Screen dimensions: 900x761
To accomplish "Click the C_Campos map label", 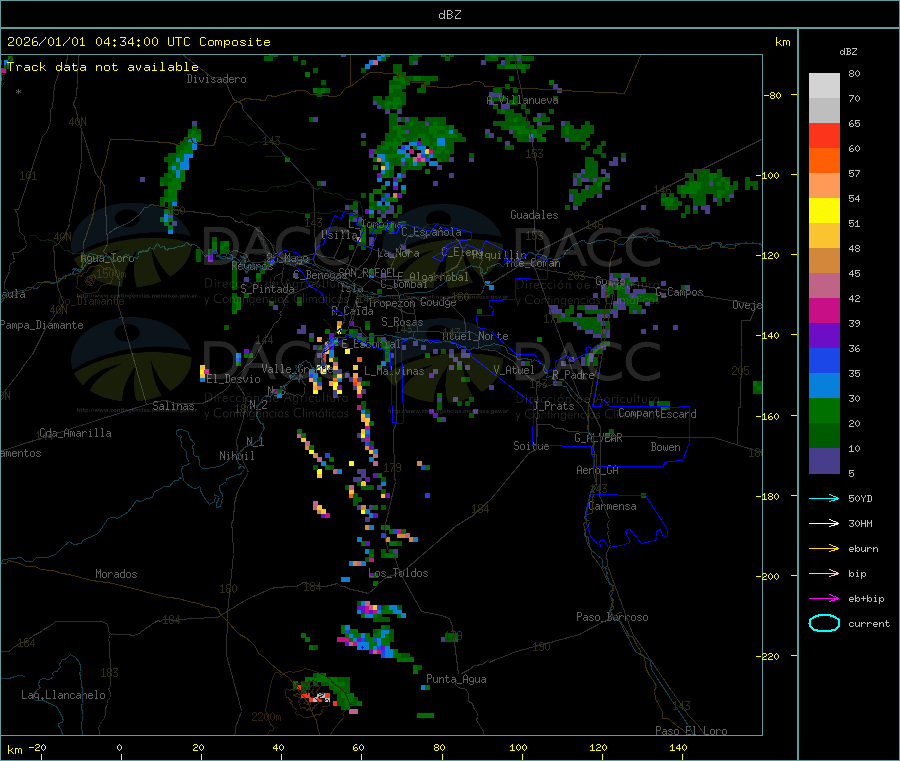I will [679, 292].
